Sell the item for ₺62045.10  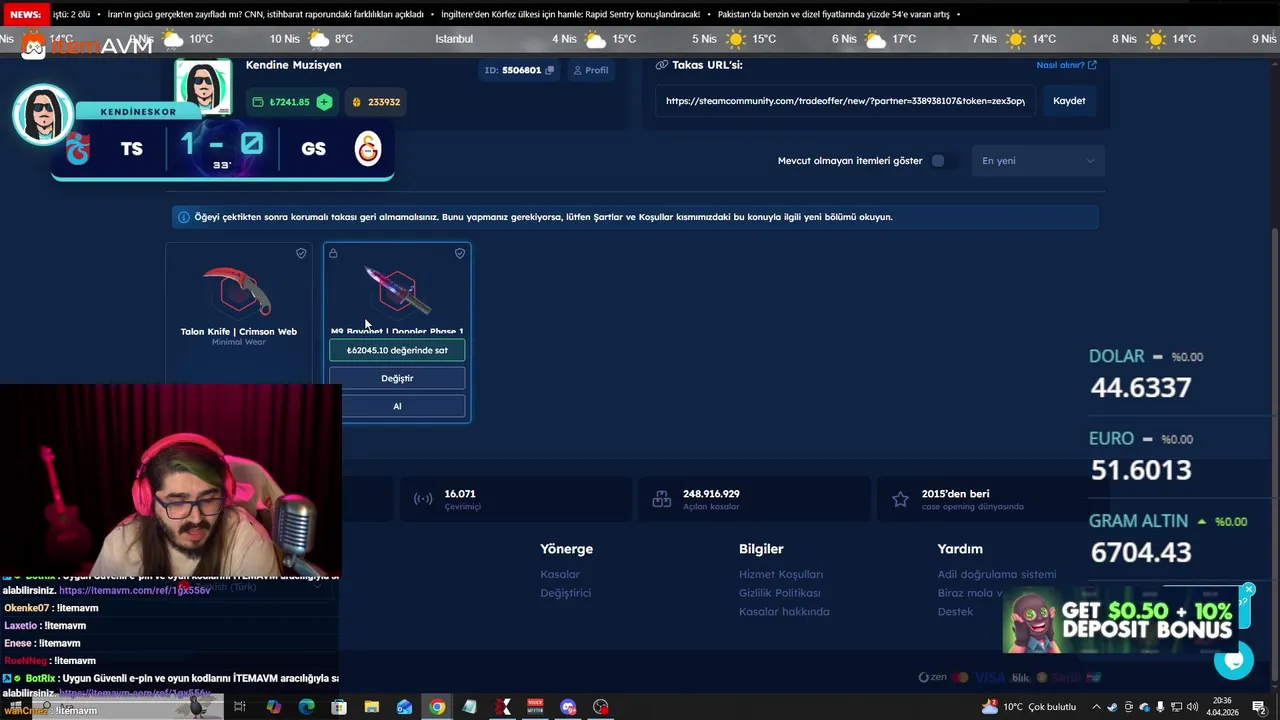pos(397,351)
